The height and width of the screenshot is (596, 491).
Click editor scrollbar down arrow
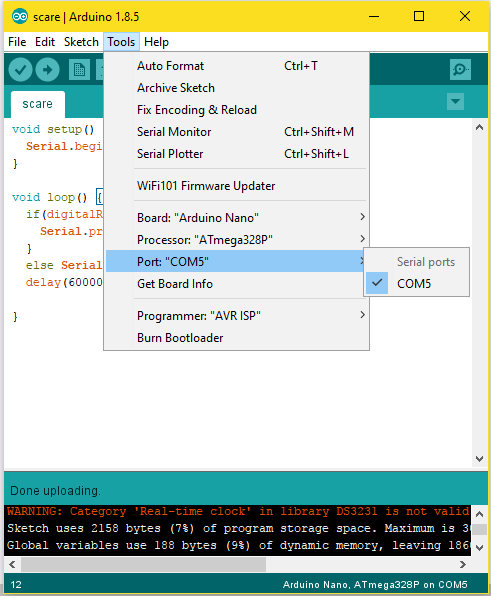coord(480,459)
